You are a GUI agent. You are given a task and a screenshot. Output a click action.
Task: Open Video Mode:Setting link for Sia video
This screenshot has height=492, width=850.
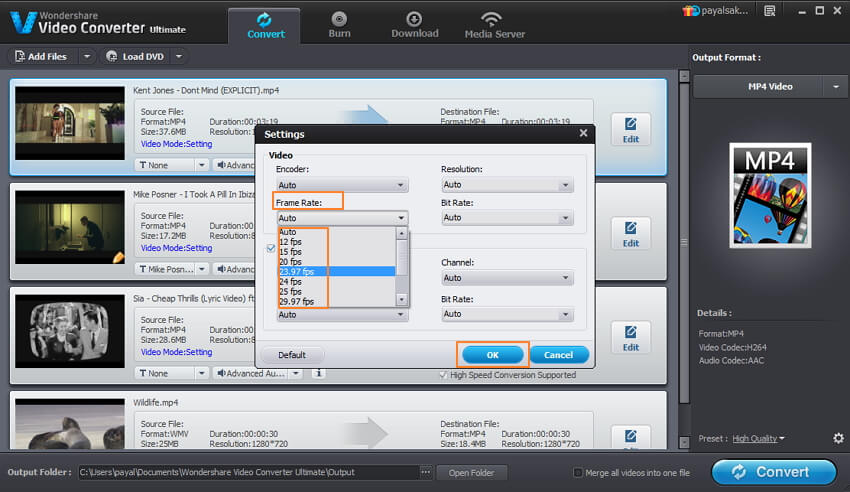point(176,352)
